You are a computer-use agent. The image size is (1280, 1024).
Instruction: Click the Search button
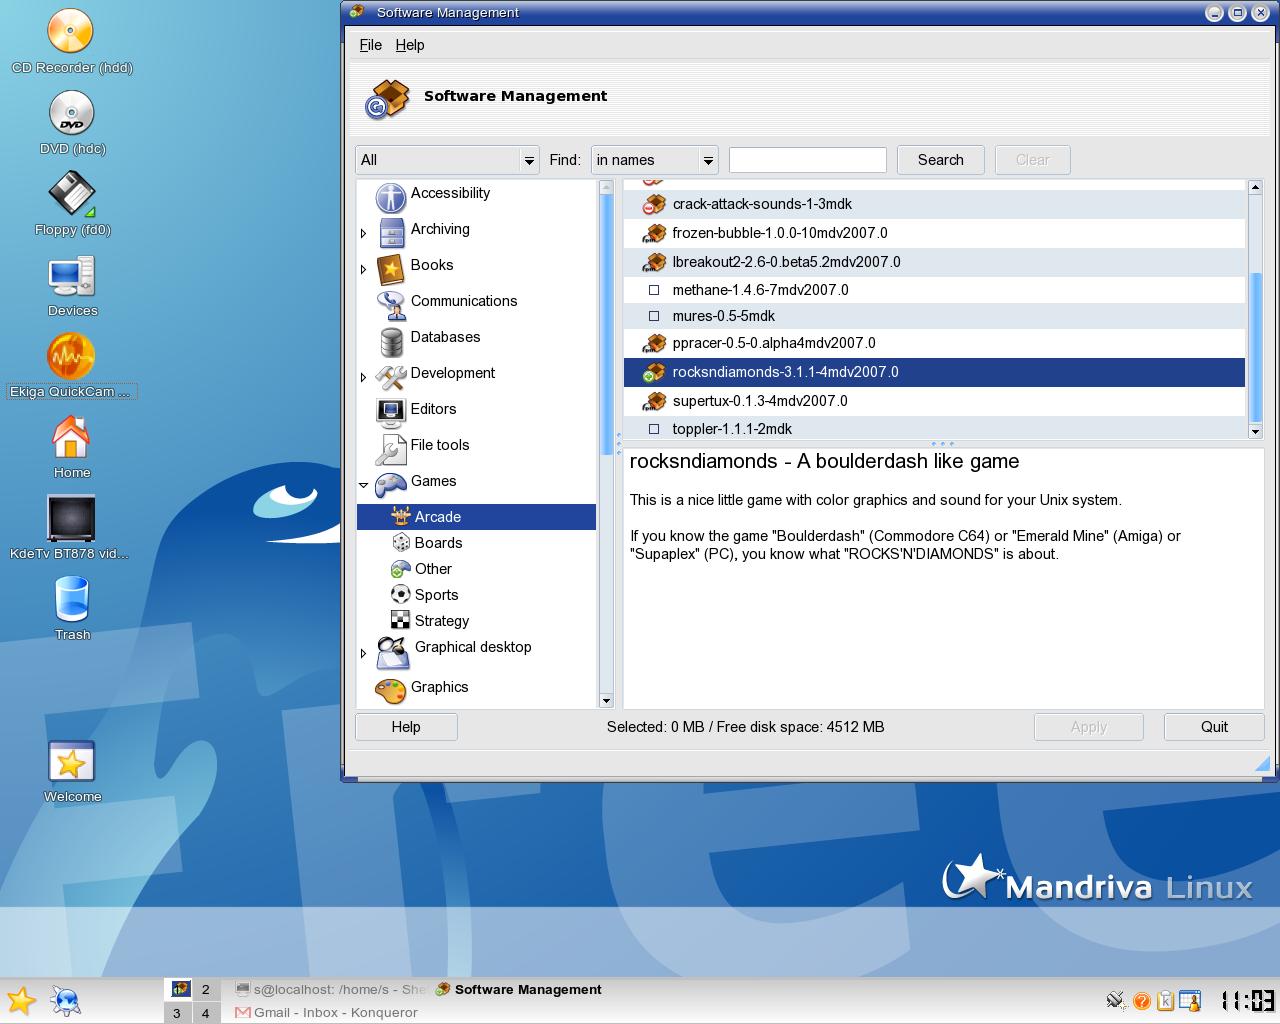[x=940, y=160]
